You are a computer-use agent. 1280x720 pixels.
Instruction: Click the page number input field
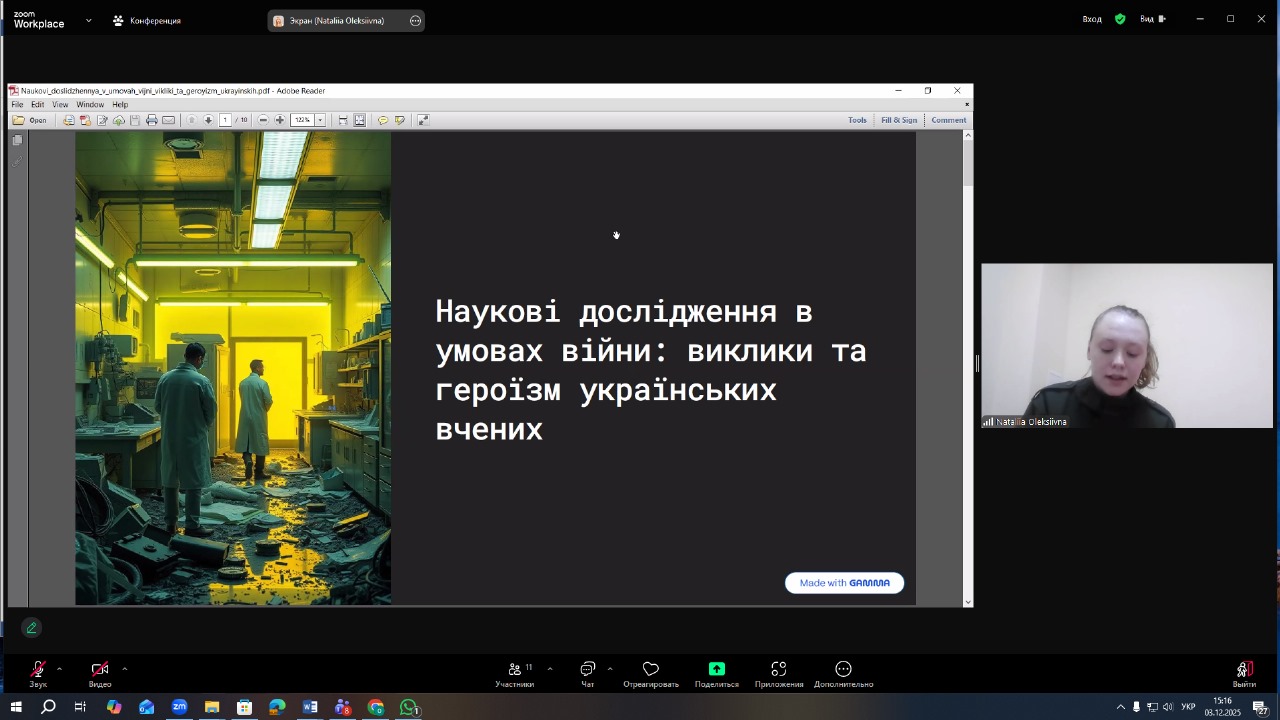[x=225, y=120]
